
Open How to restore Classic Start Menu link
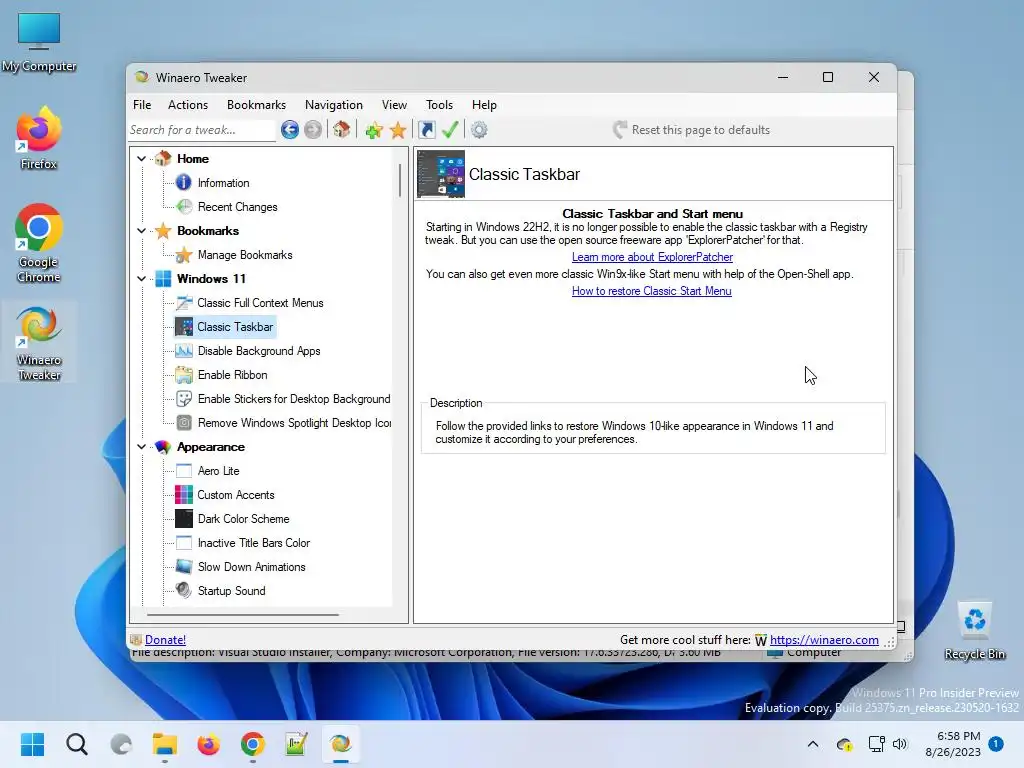[652, 291]
